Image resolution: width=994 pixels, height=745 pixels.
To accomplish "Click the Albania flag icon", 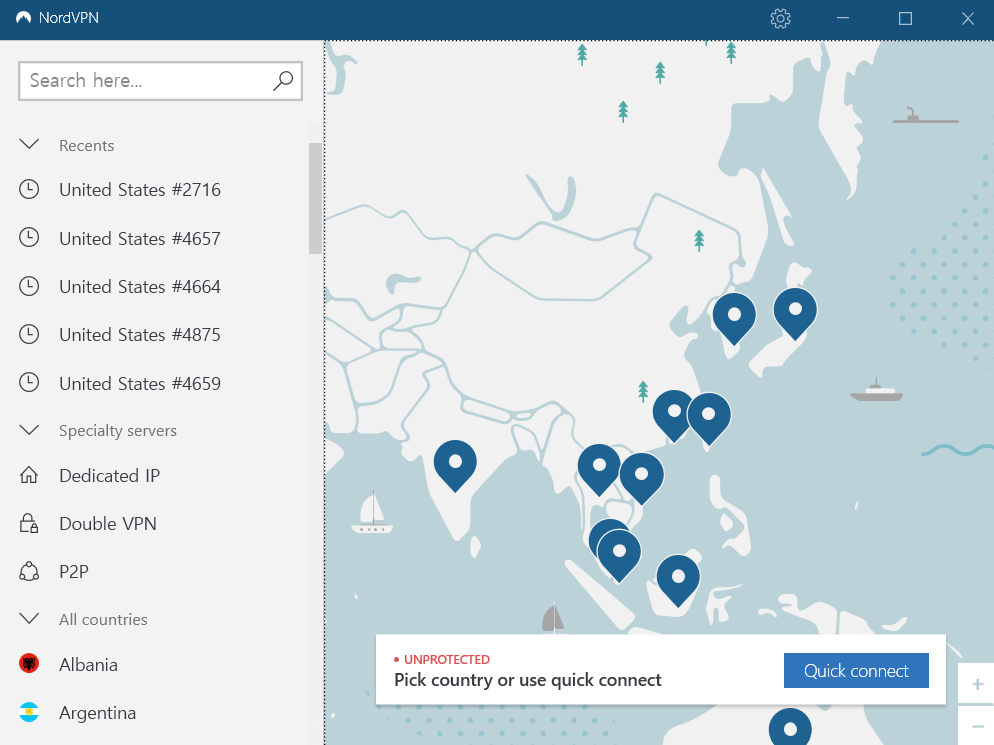I will pyautogui.click(x=29, y=664).
